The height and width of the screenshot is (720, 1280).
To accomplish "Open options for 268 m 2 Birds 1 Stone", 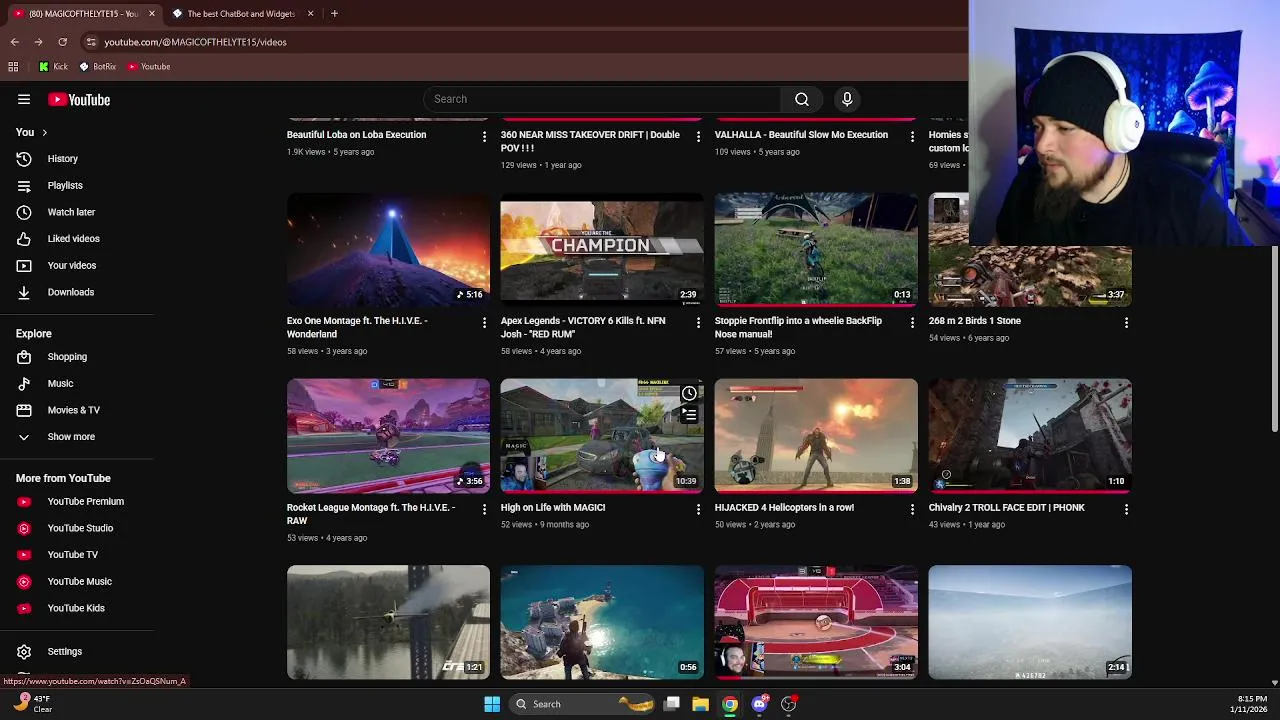I will [x=1126, y=322].
